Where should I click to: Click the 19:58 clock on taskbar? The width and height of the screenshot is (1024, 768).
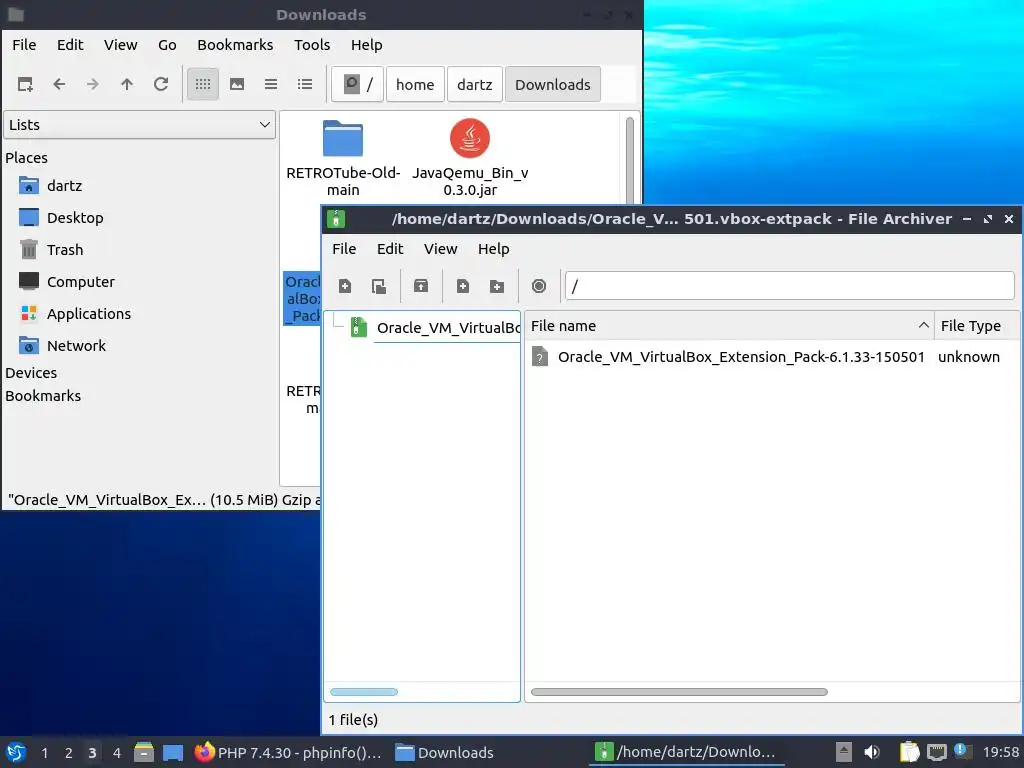[x=1001, y=752]
